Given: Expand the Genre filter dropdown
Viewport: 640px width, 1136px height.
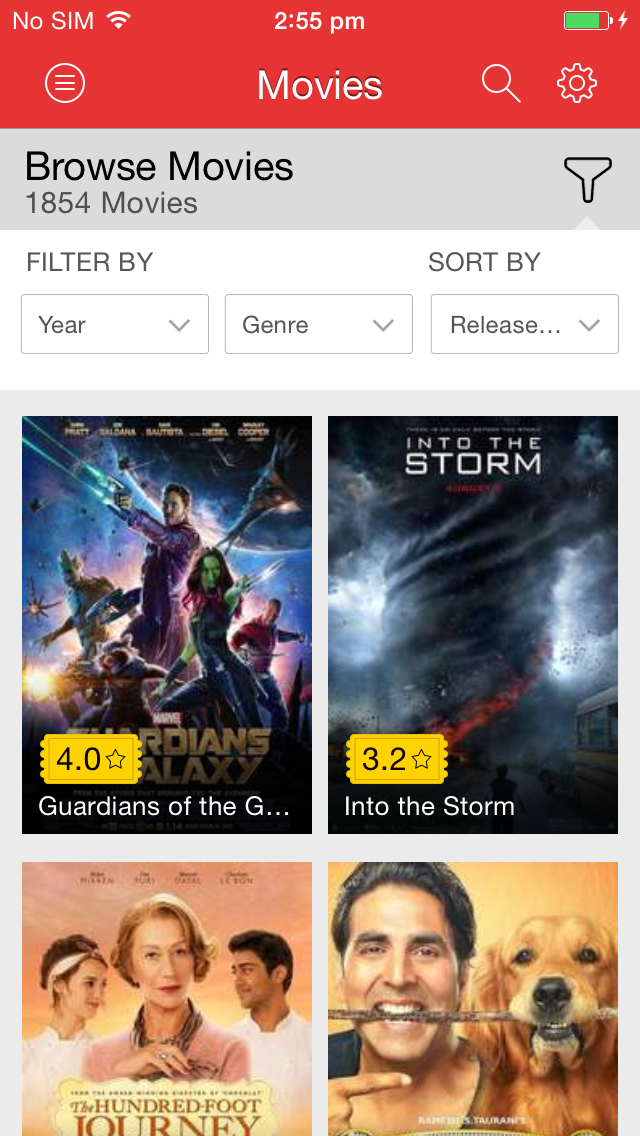Looking at the screenshot, I should pos(318,324).
